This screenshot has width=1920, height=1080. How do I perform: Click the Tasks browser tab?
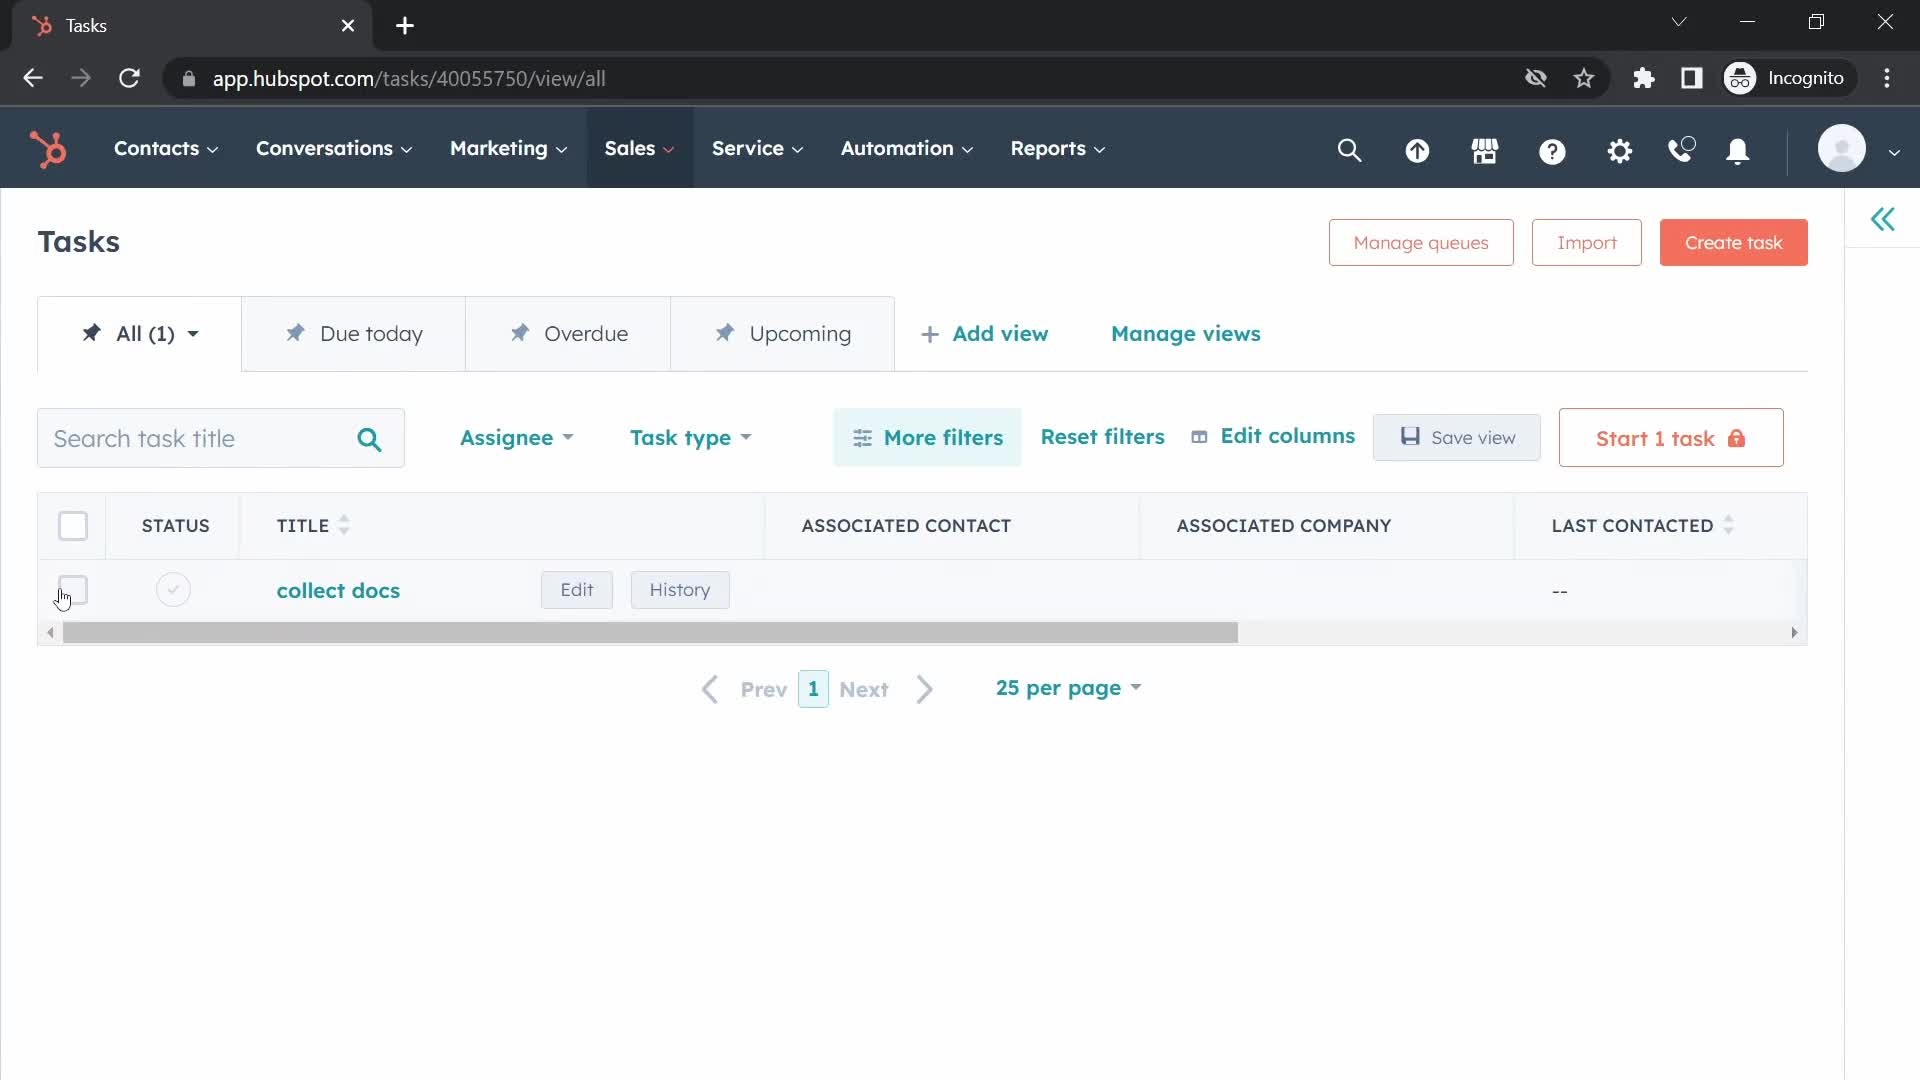pos(190,26)
